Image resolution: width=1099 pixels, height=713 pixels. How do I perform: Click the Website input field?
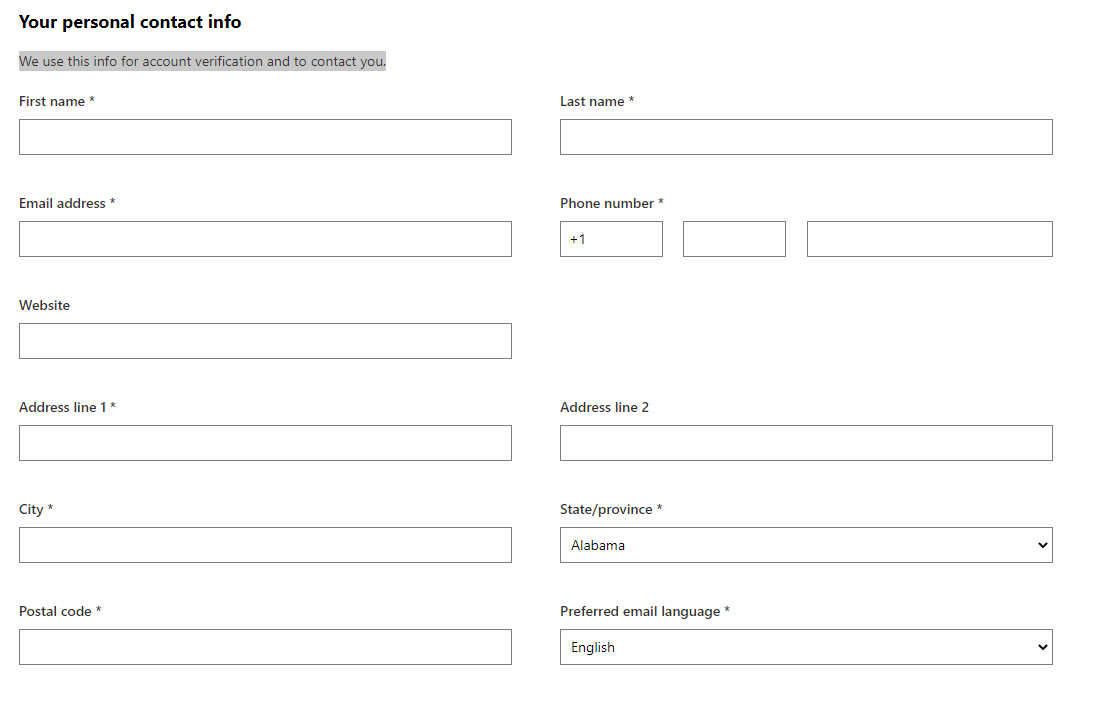(265, 341)
